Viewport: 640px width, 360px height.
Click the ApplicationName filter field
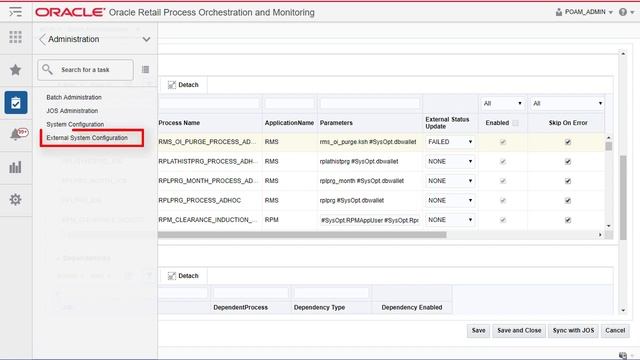coord(289,104)
